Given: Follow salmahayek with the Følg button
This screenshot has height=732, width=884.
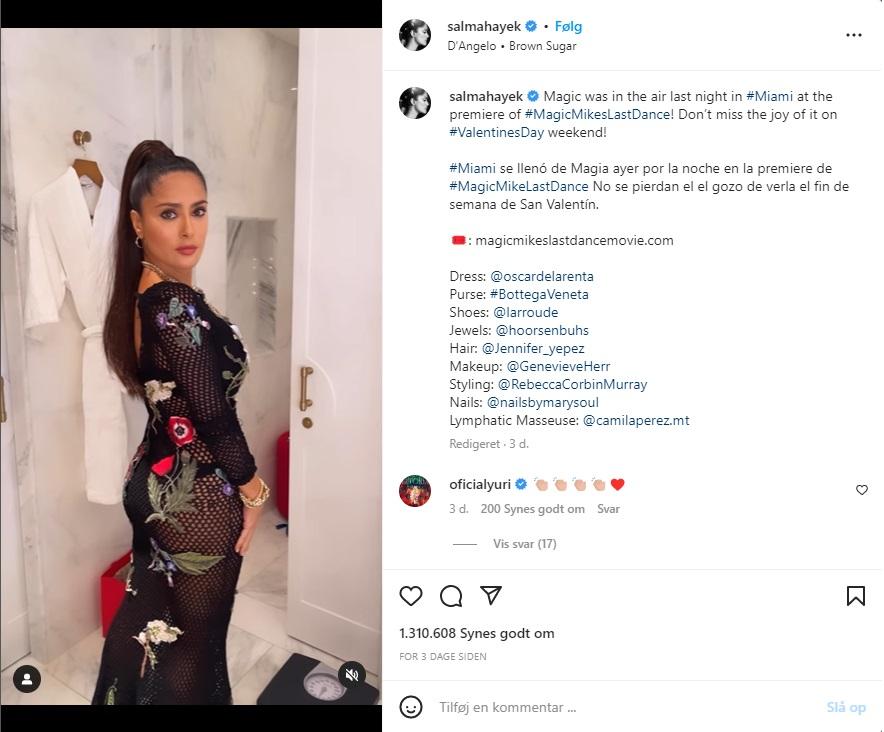Looking at the screenshot, I should pyautogui.click(x=568, y=27).
